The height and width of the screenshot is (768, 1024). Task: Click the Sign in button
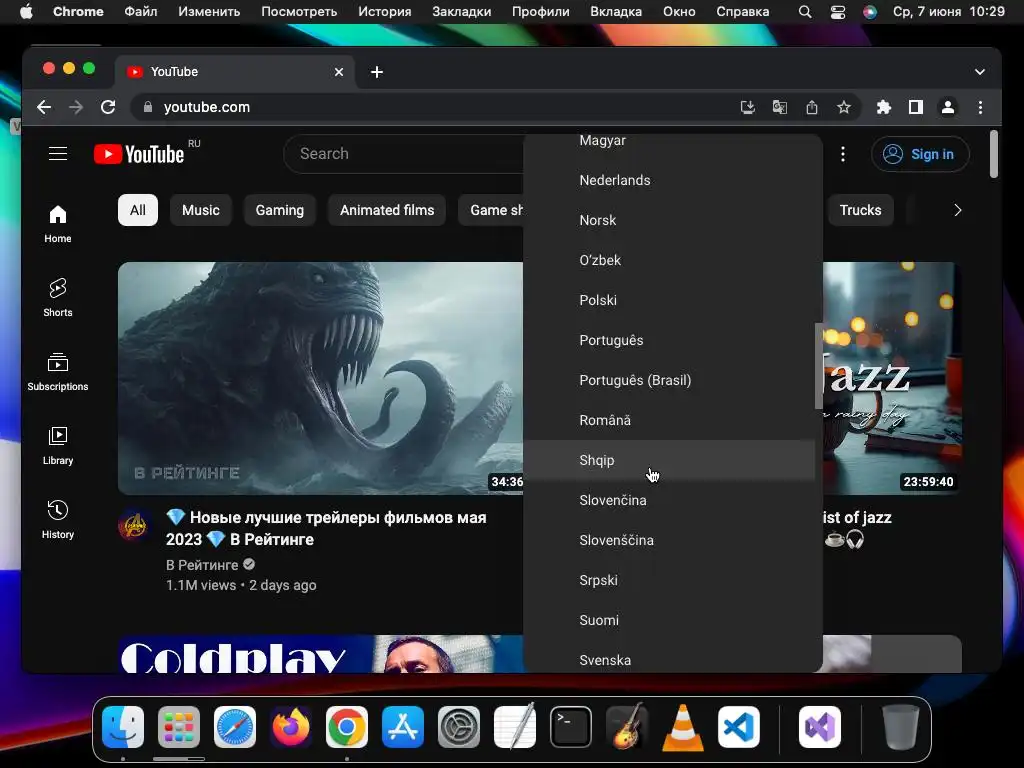920,154
